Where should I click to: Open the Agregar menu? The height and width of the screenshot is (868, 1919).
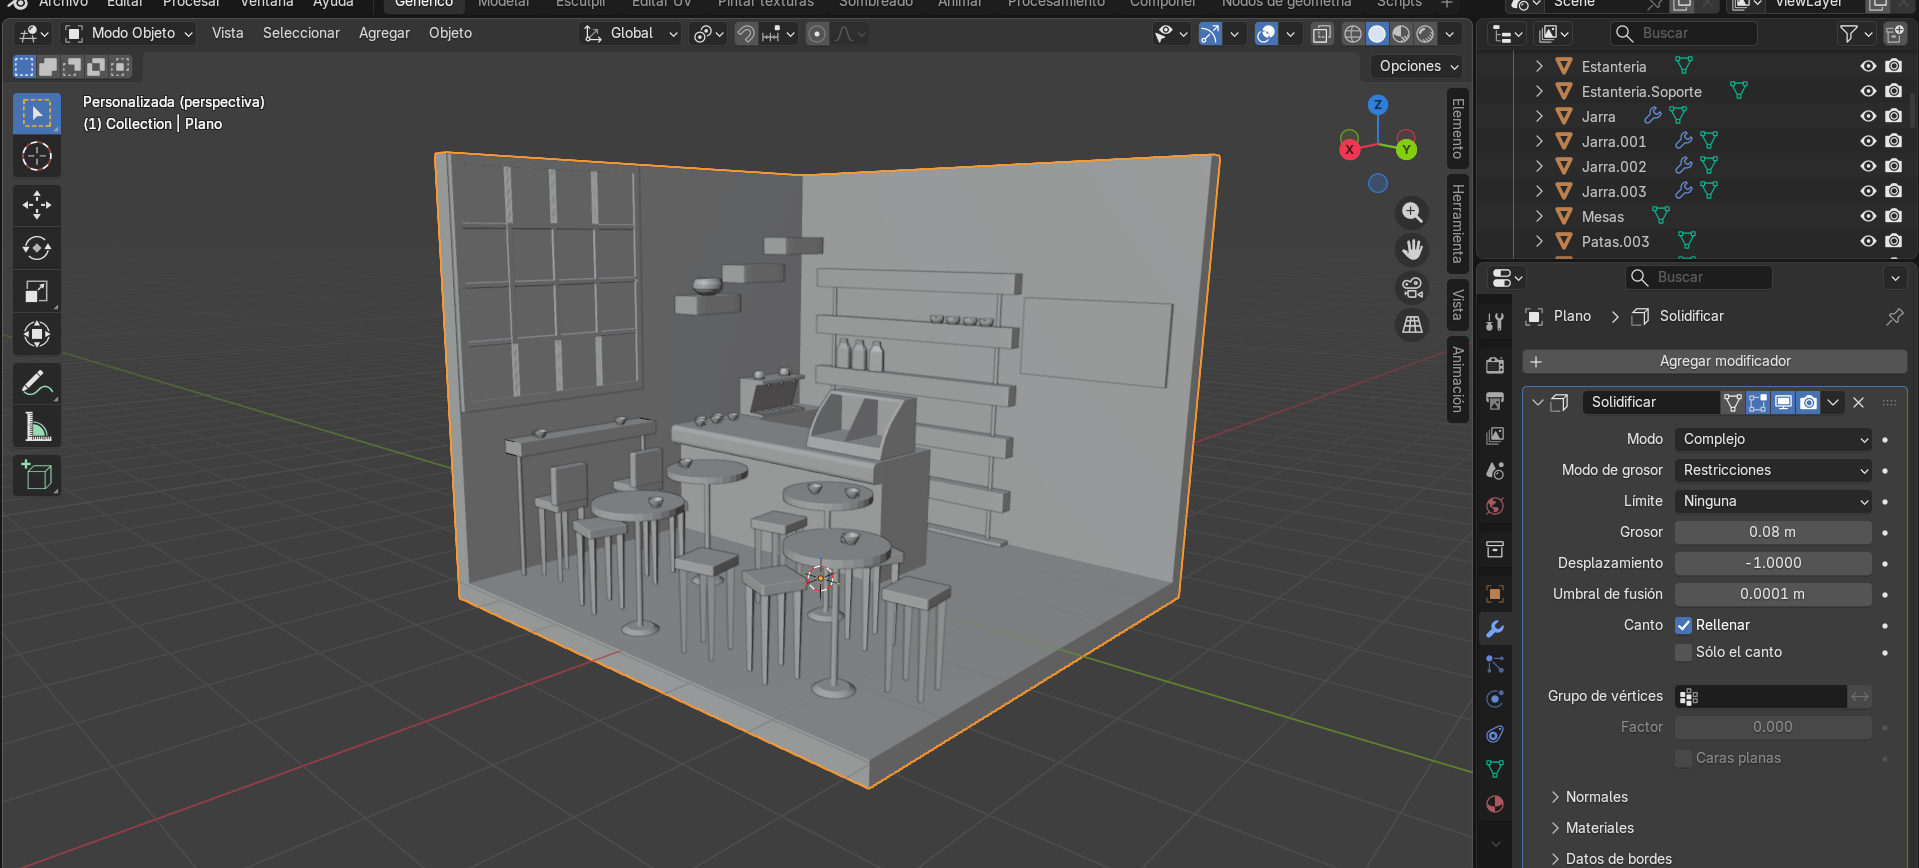pyautogui.click(x=384, y=33)
